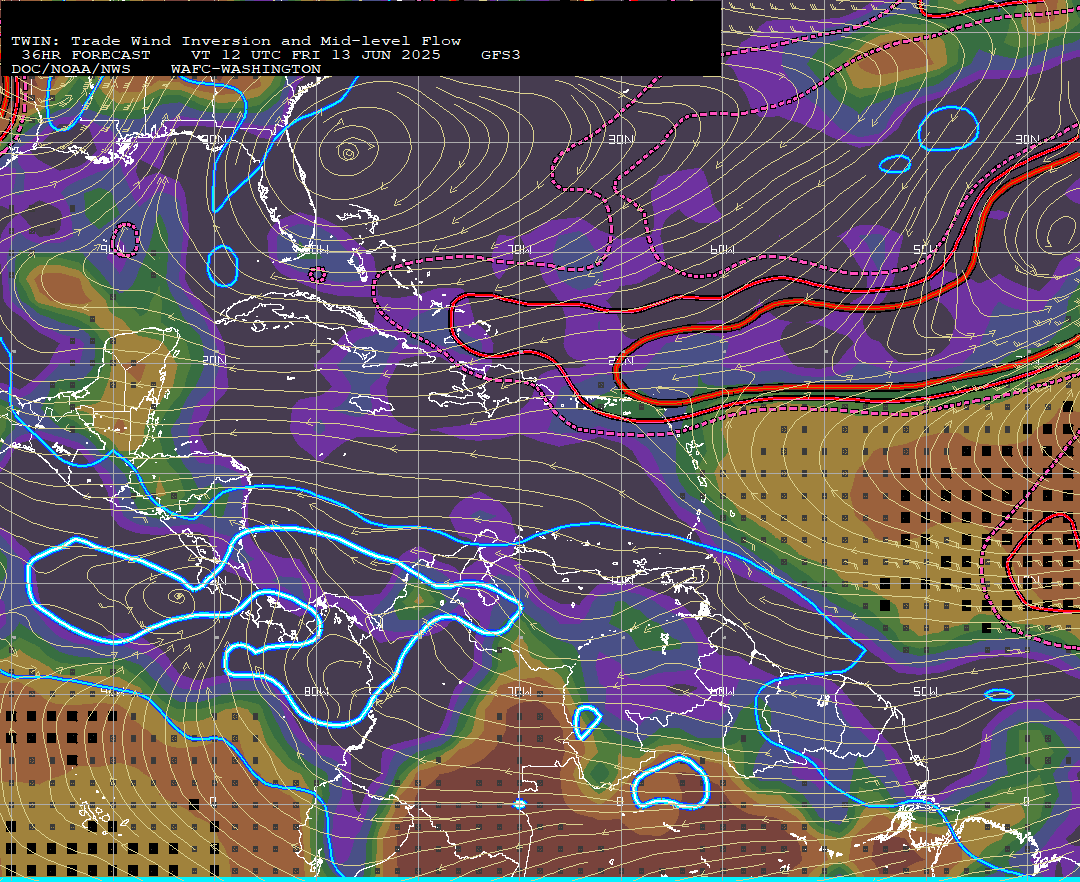Image resolution: width=1080 pixels, height=882 pixels.
Task: Click the lower '60W' longitude label over northern Brazil
Action: click(722, 691)
